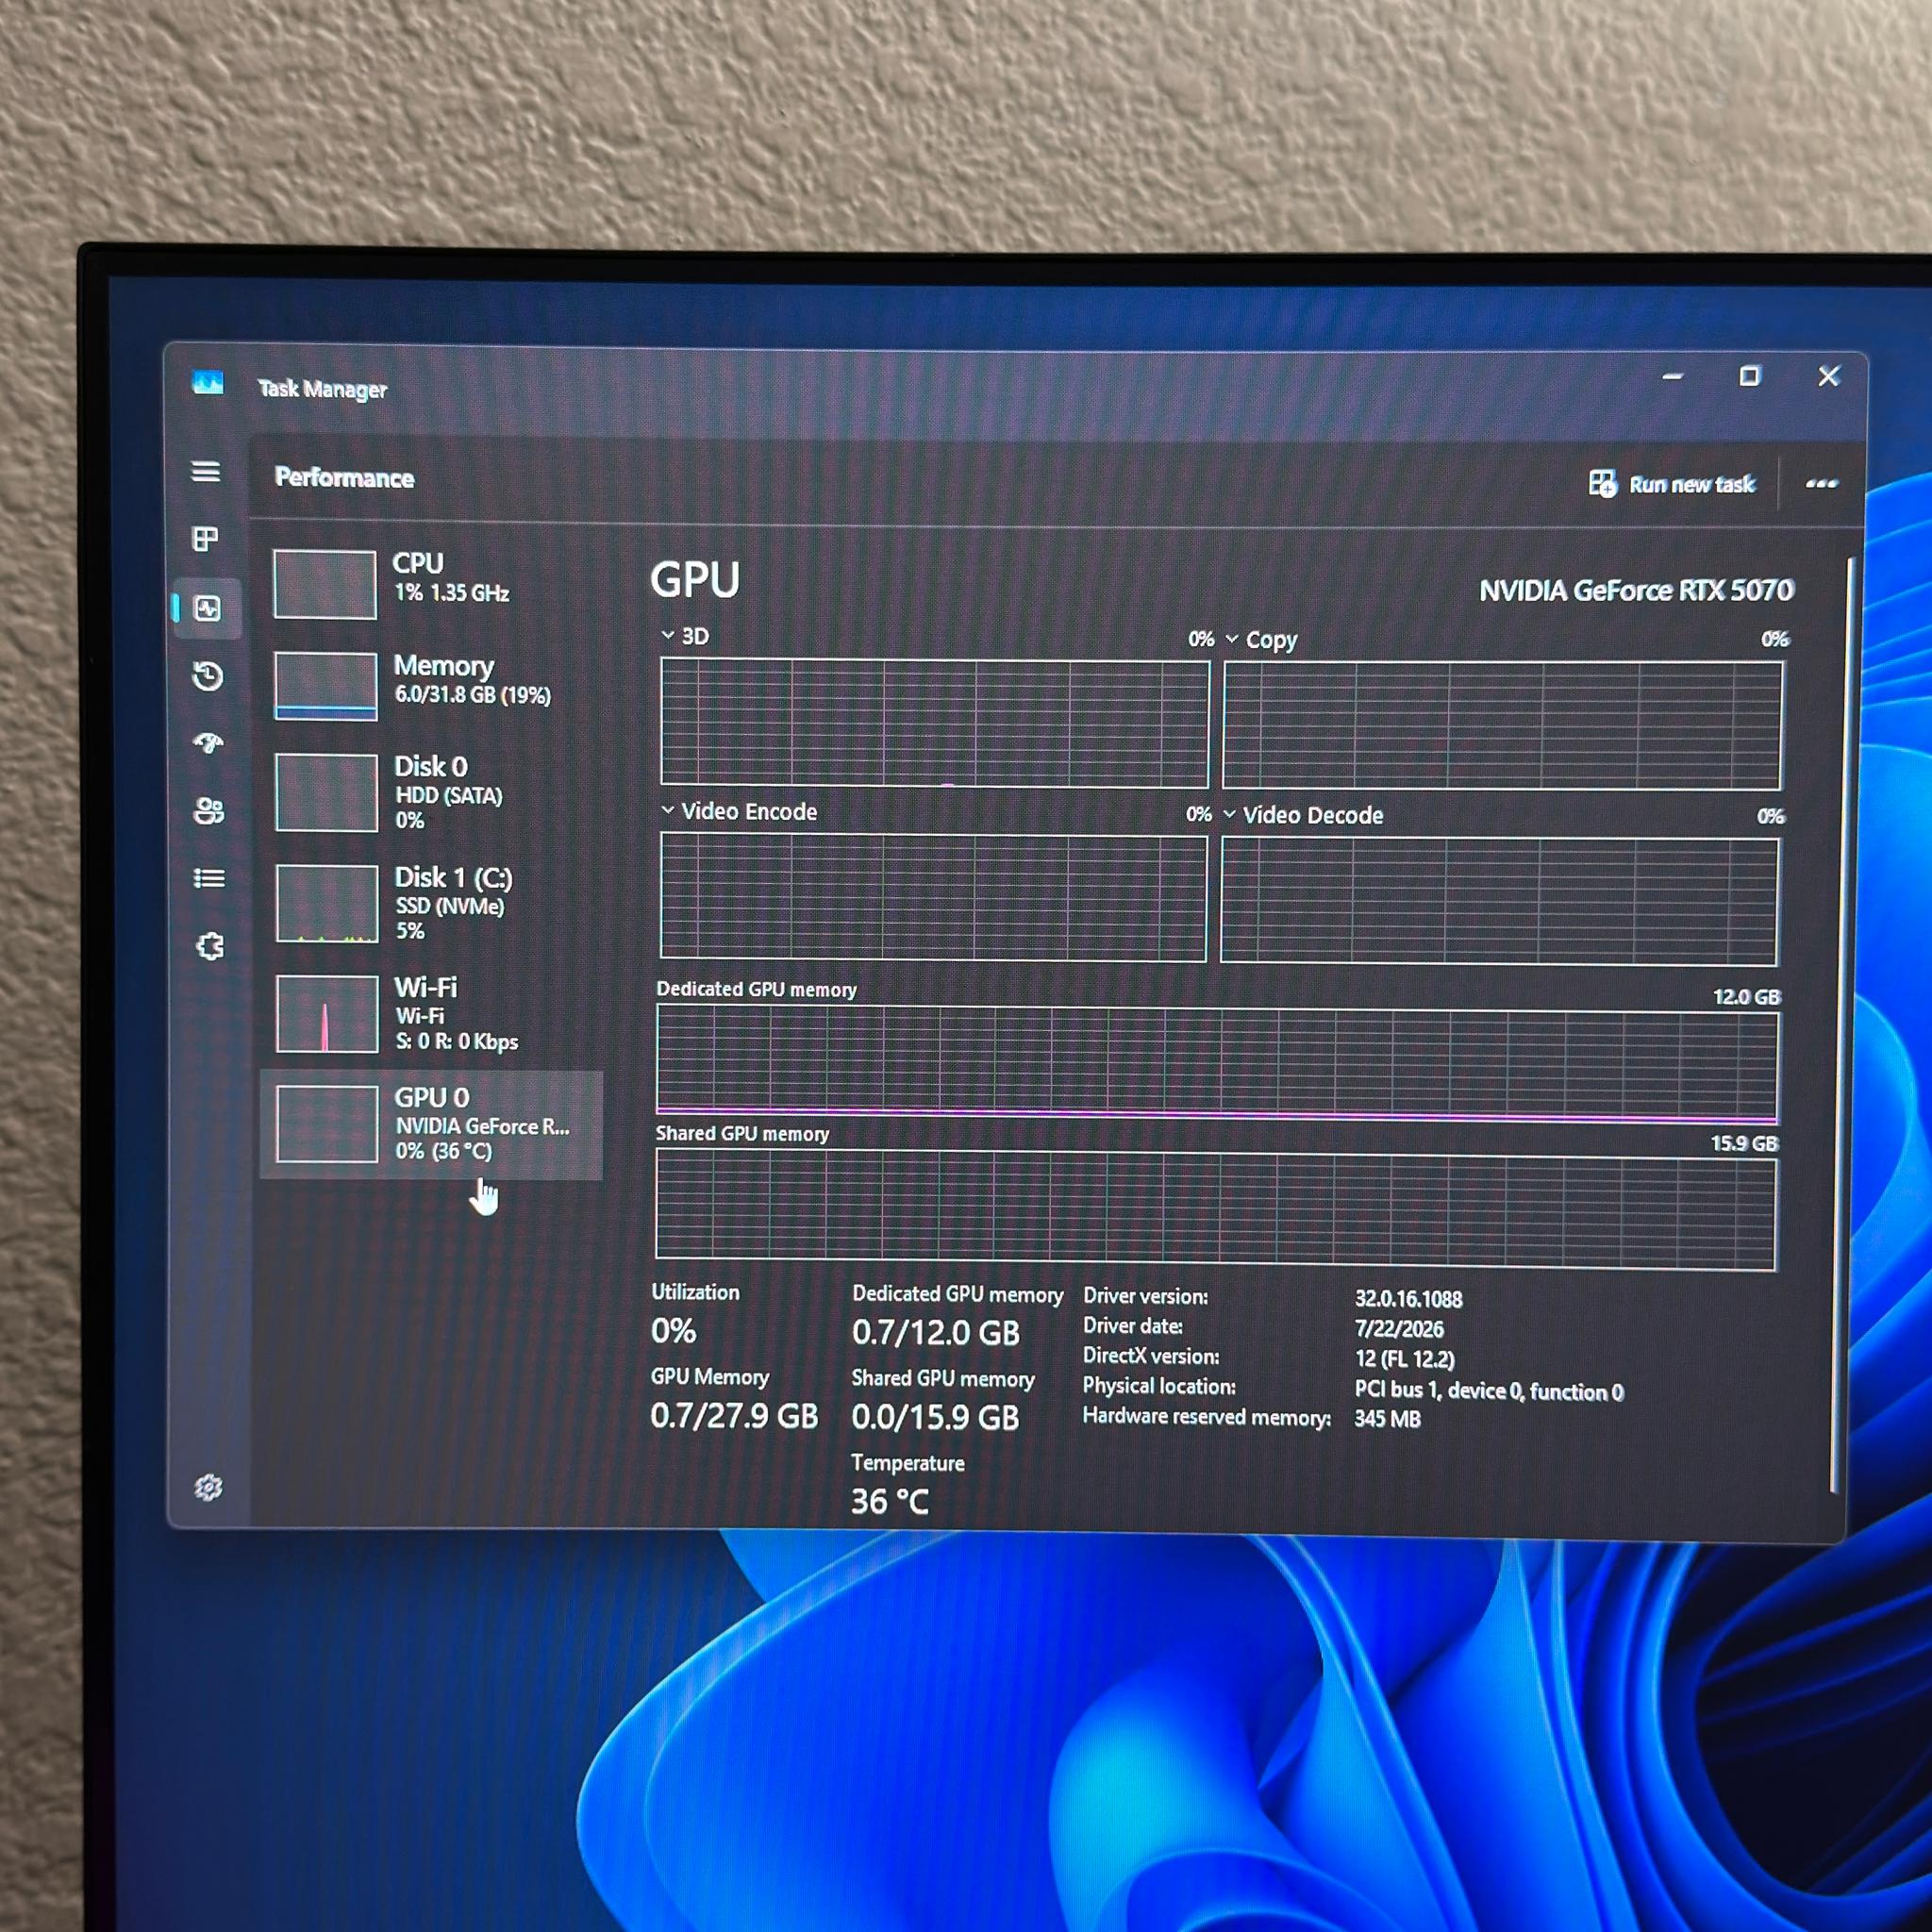Click driver date 7/22/2026 value
Screen dimensions: 1932x1932
point(1399,1328)
